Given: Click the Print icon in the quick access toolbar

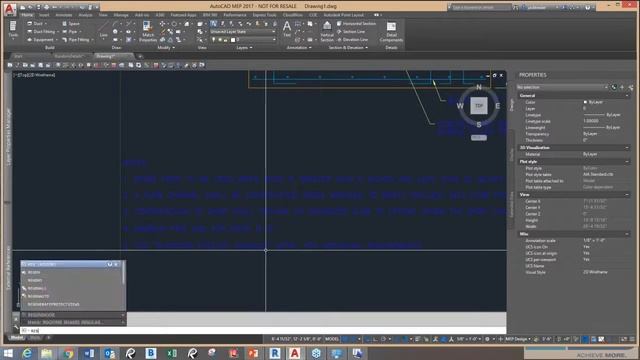Looking at the screenshot, I should point(46,7).
